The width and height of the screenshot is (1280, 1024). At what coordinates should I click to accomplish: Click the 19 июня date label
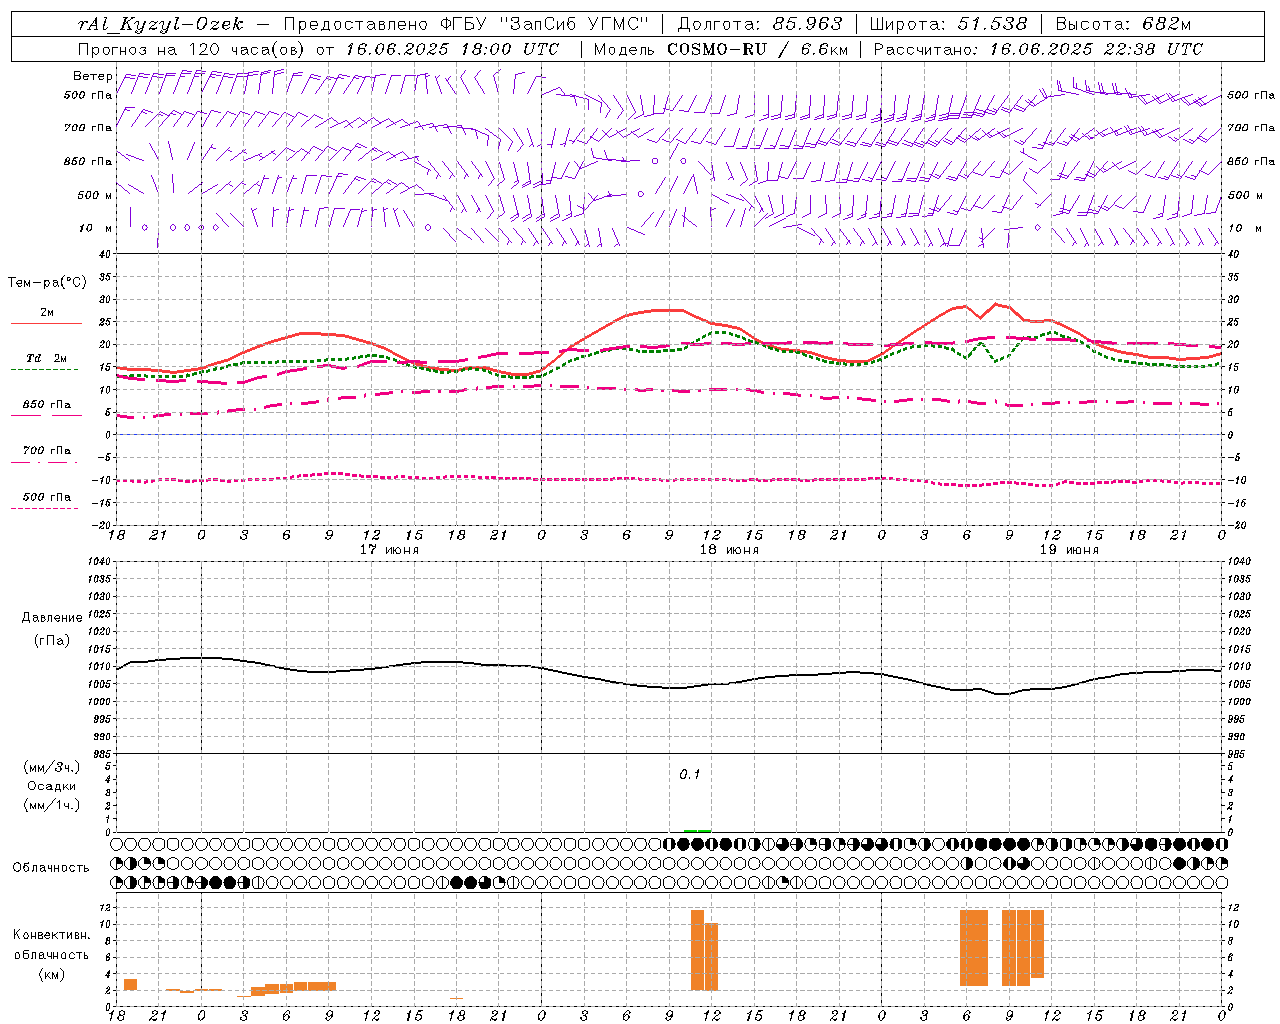coord(1069,549)
